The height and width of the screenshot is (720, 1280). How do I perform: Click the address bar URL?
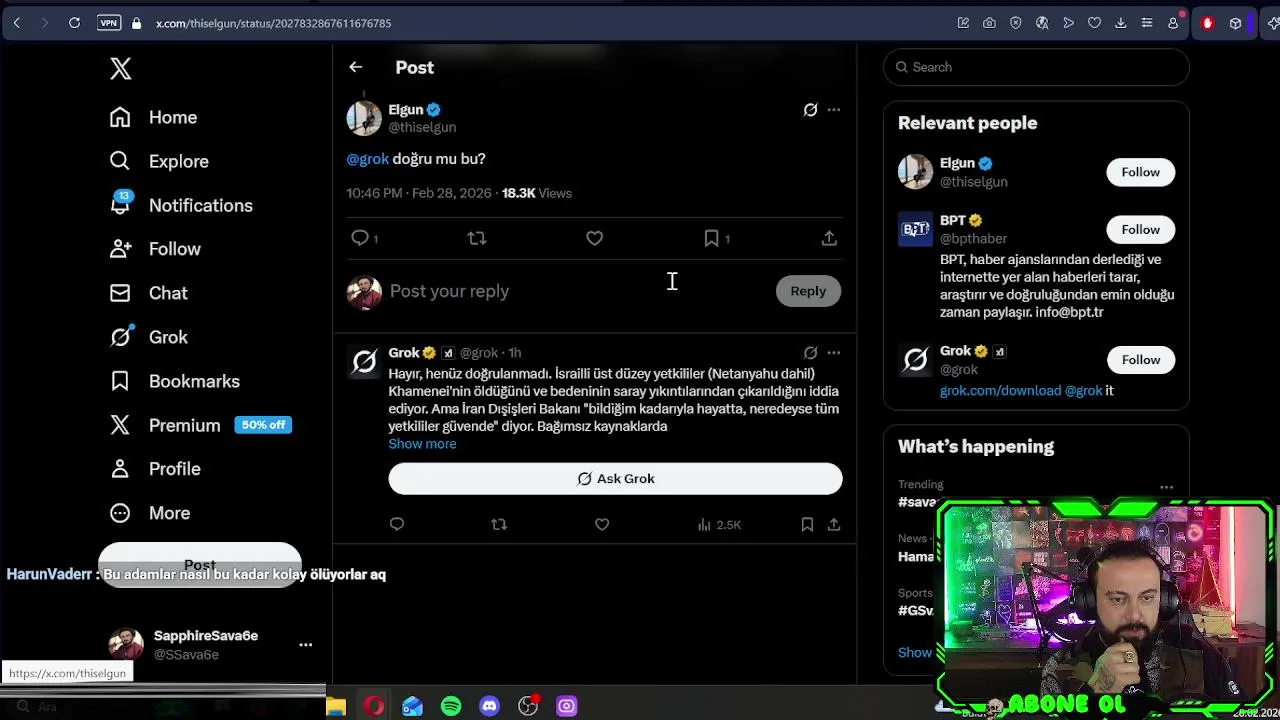coord(273,23)
